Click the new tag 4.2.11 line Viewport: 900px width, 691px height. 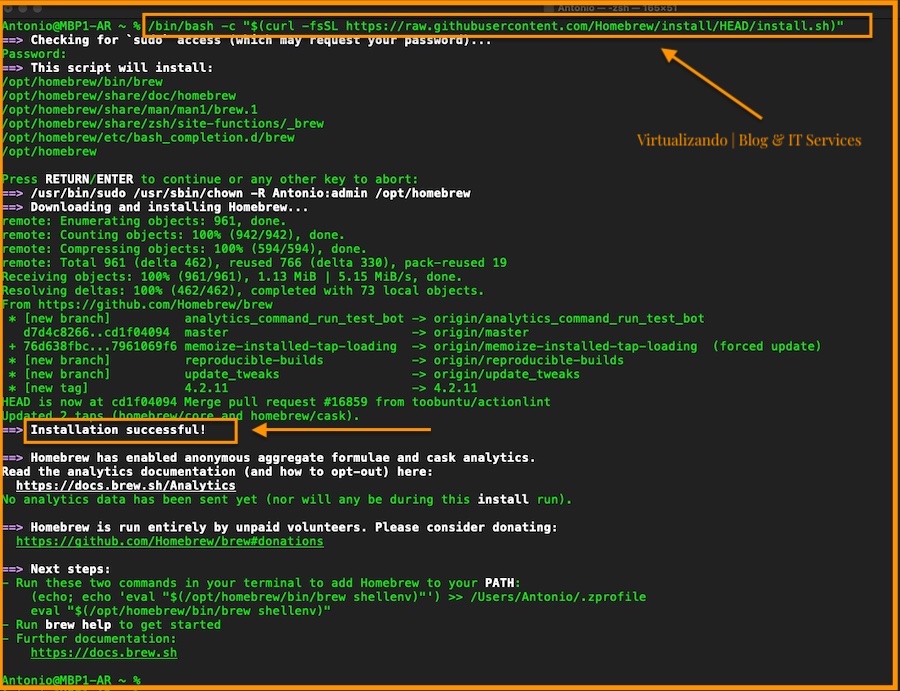(243, 388)
